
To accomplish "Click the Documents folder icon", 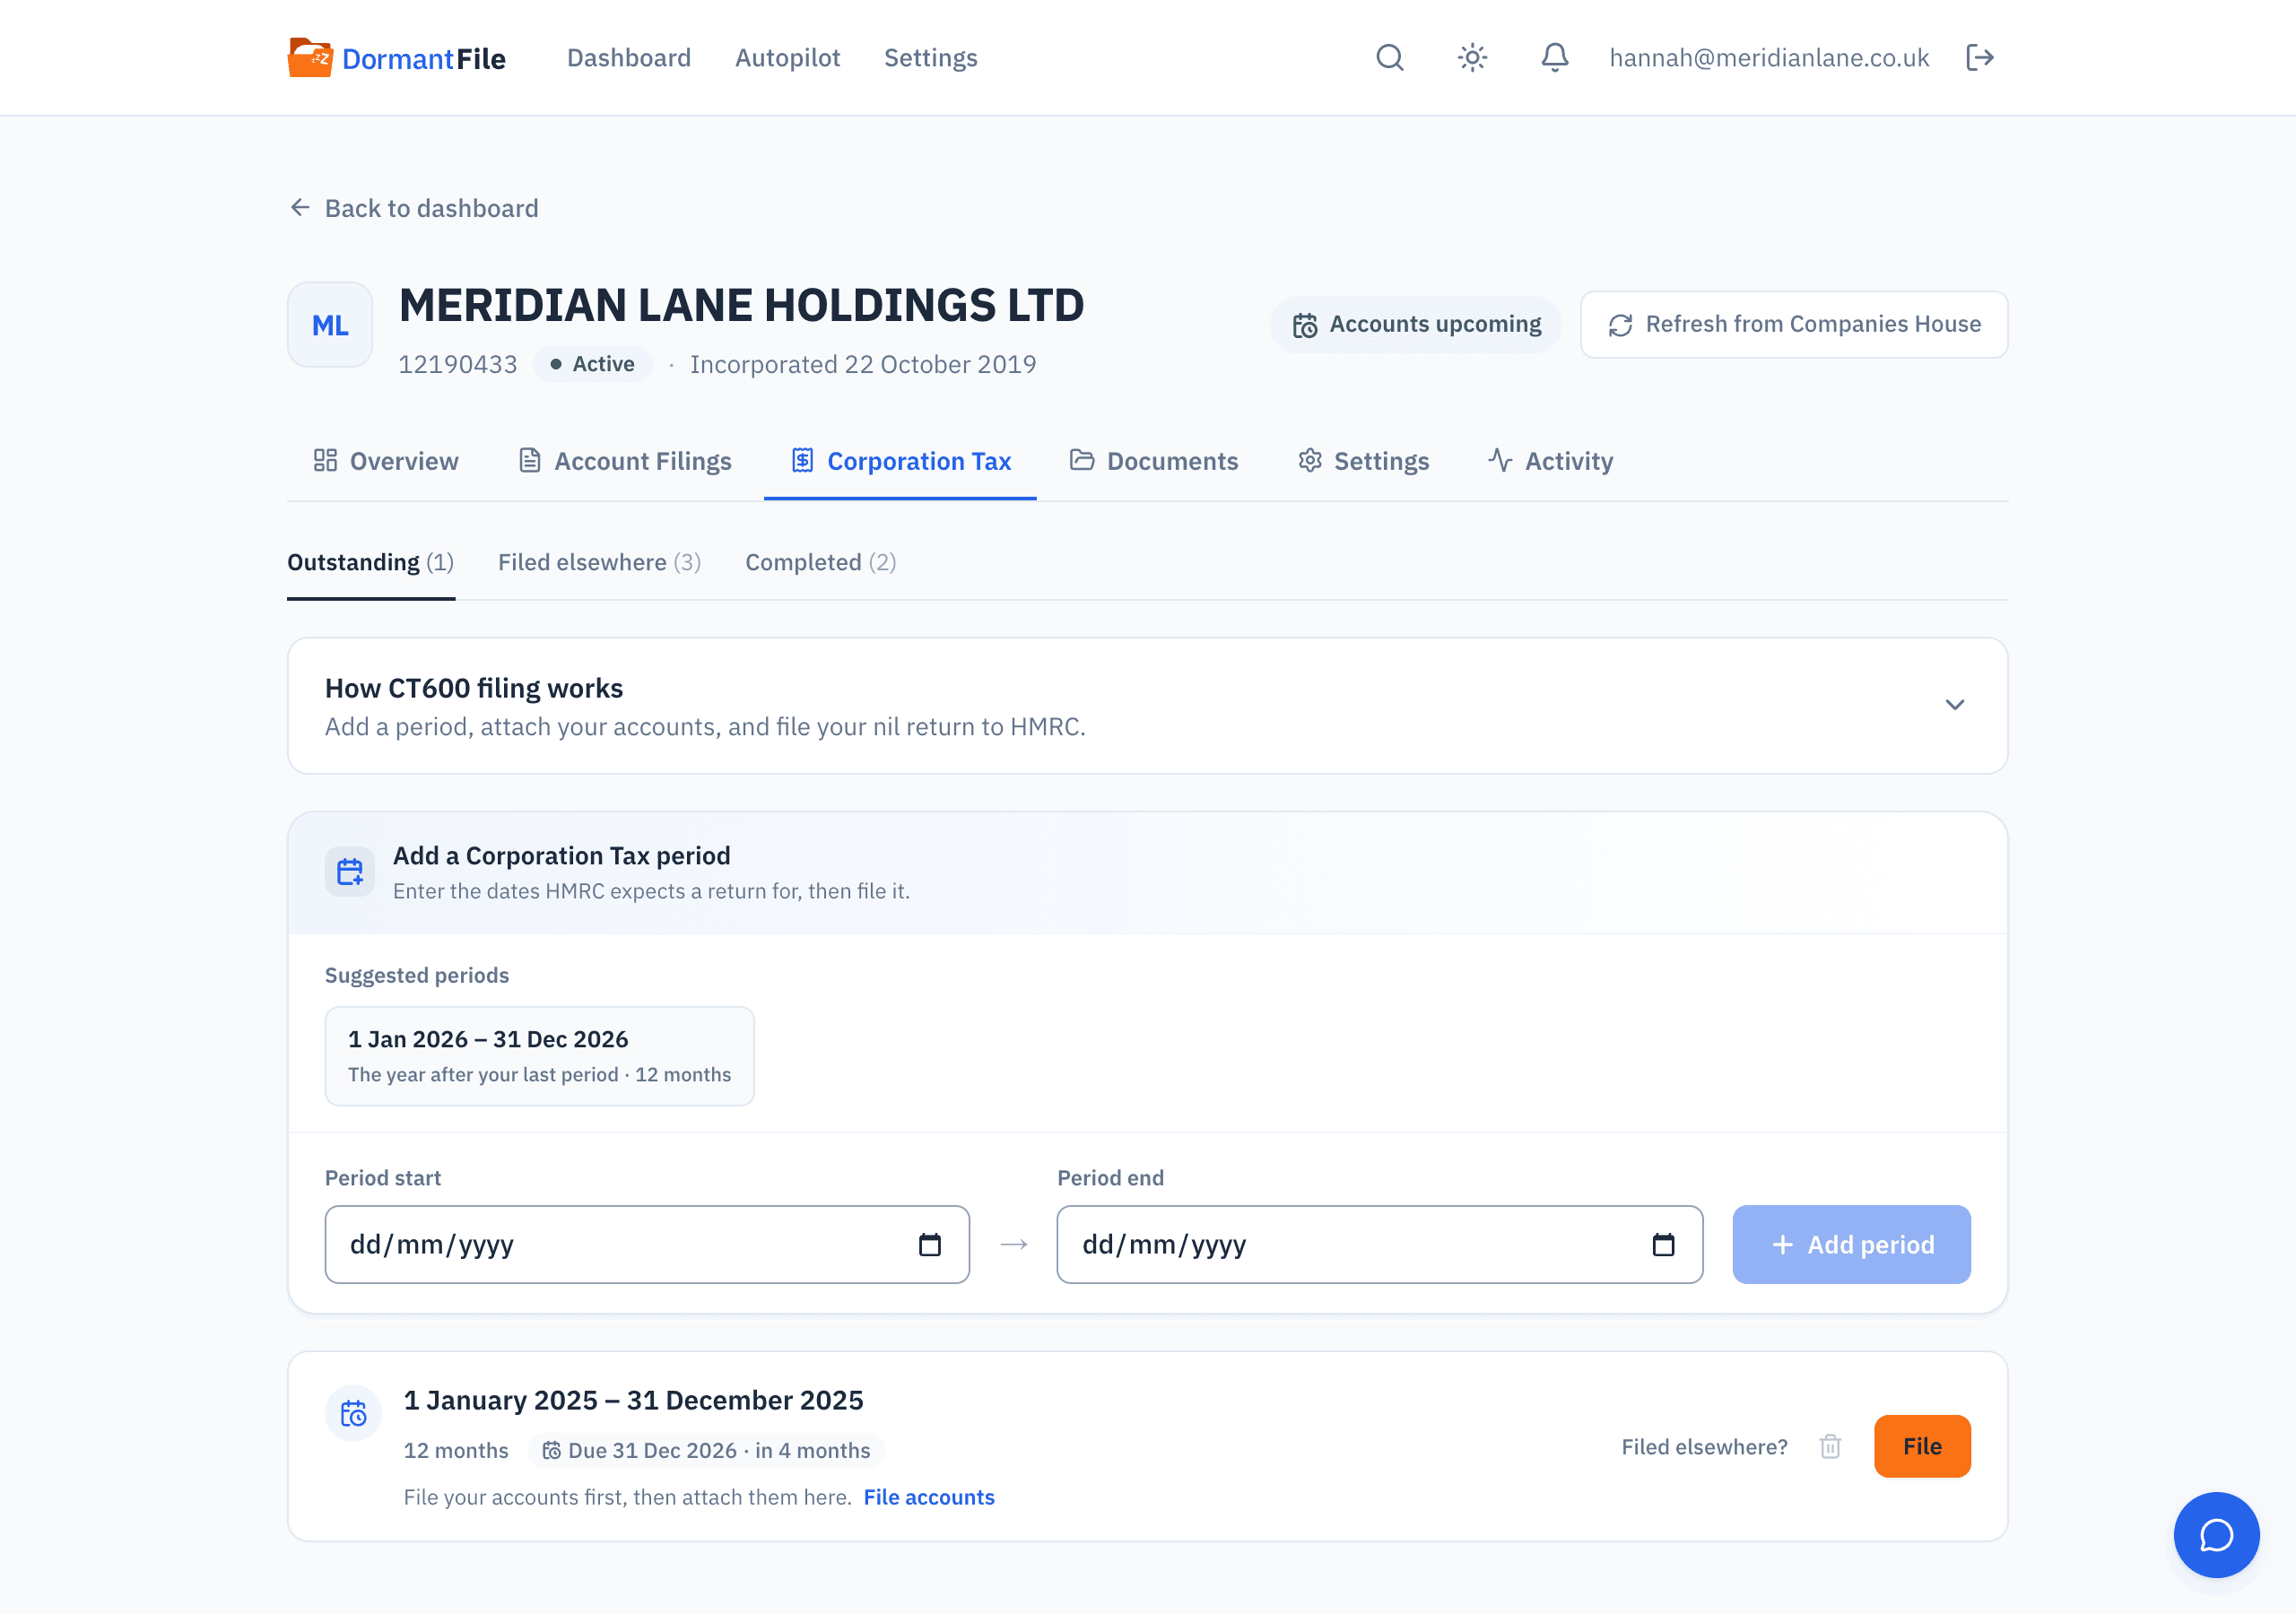I will click(x=1082, y=460).
